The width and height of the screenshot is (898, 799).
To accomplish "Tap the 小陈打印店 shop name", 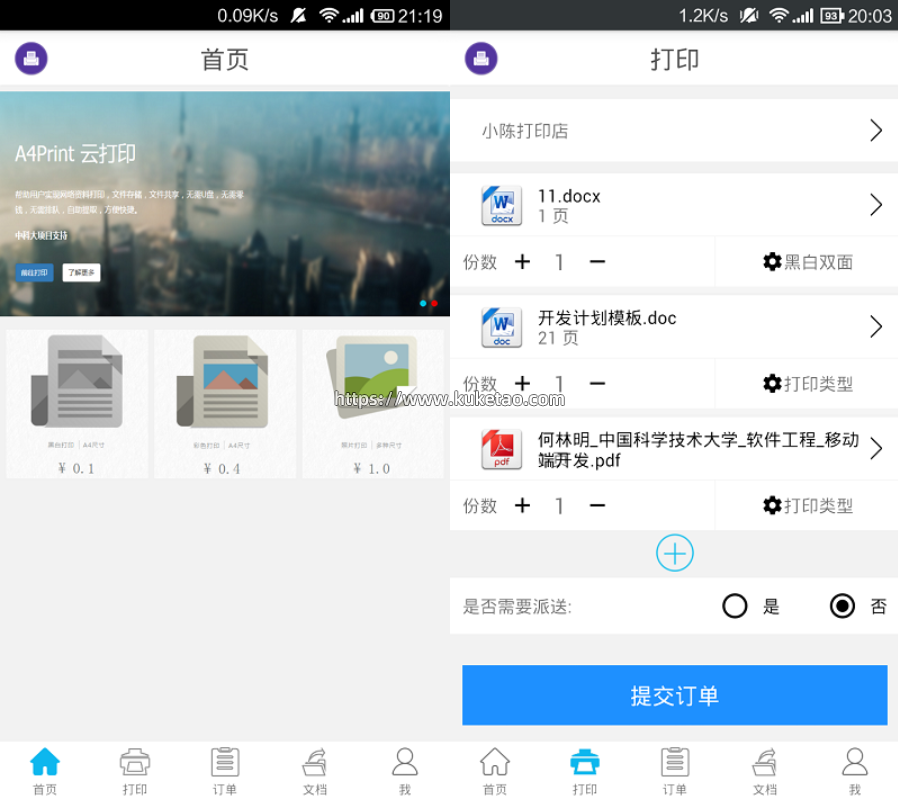I will (525, 131).
